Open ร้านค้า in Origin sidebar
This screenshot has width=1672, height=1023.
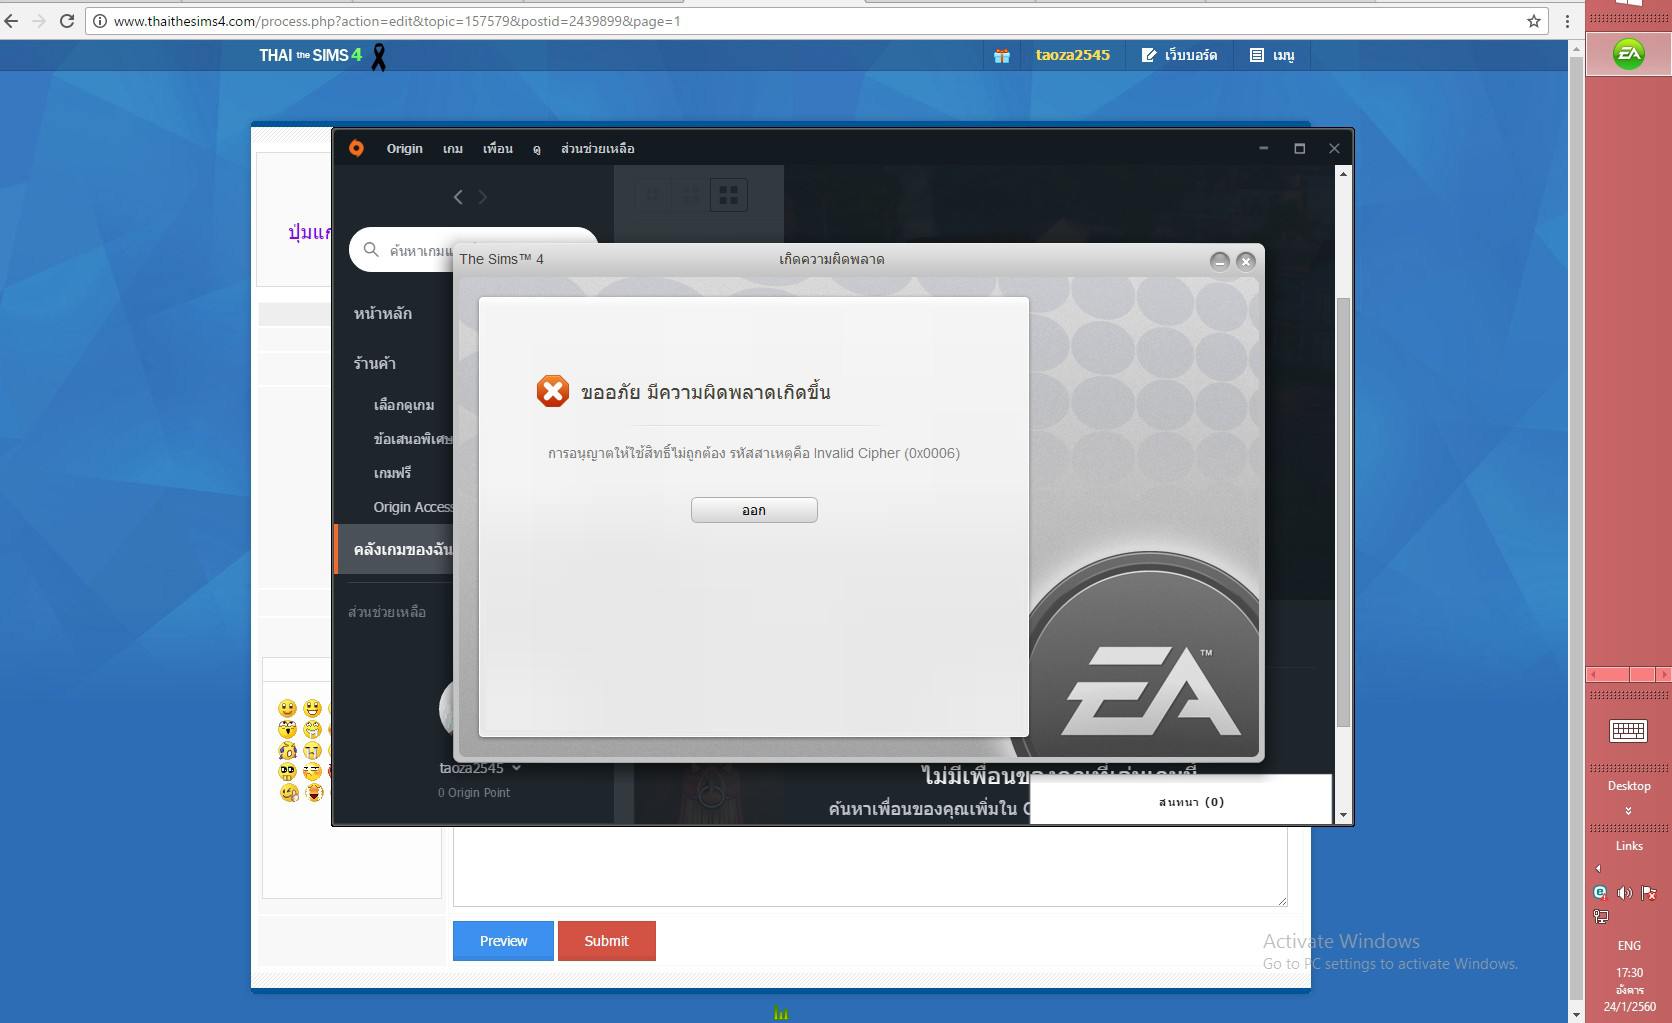(374, 363)
